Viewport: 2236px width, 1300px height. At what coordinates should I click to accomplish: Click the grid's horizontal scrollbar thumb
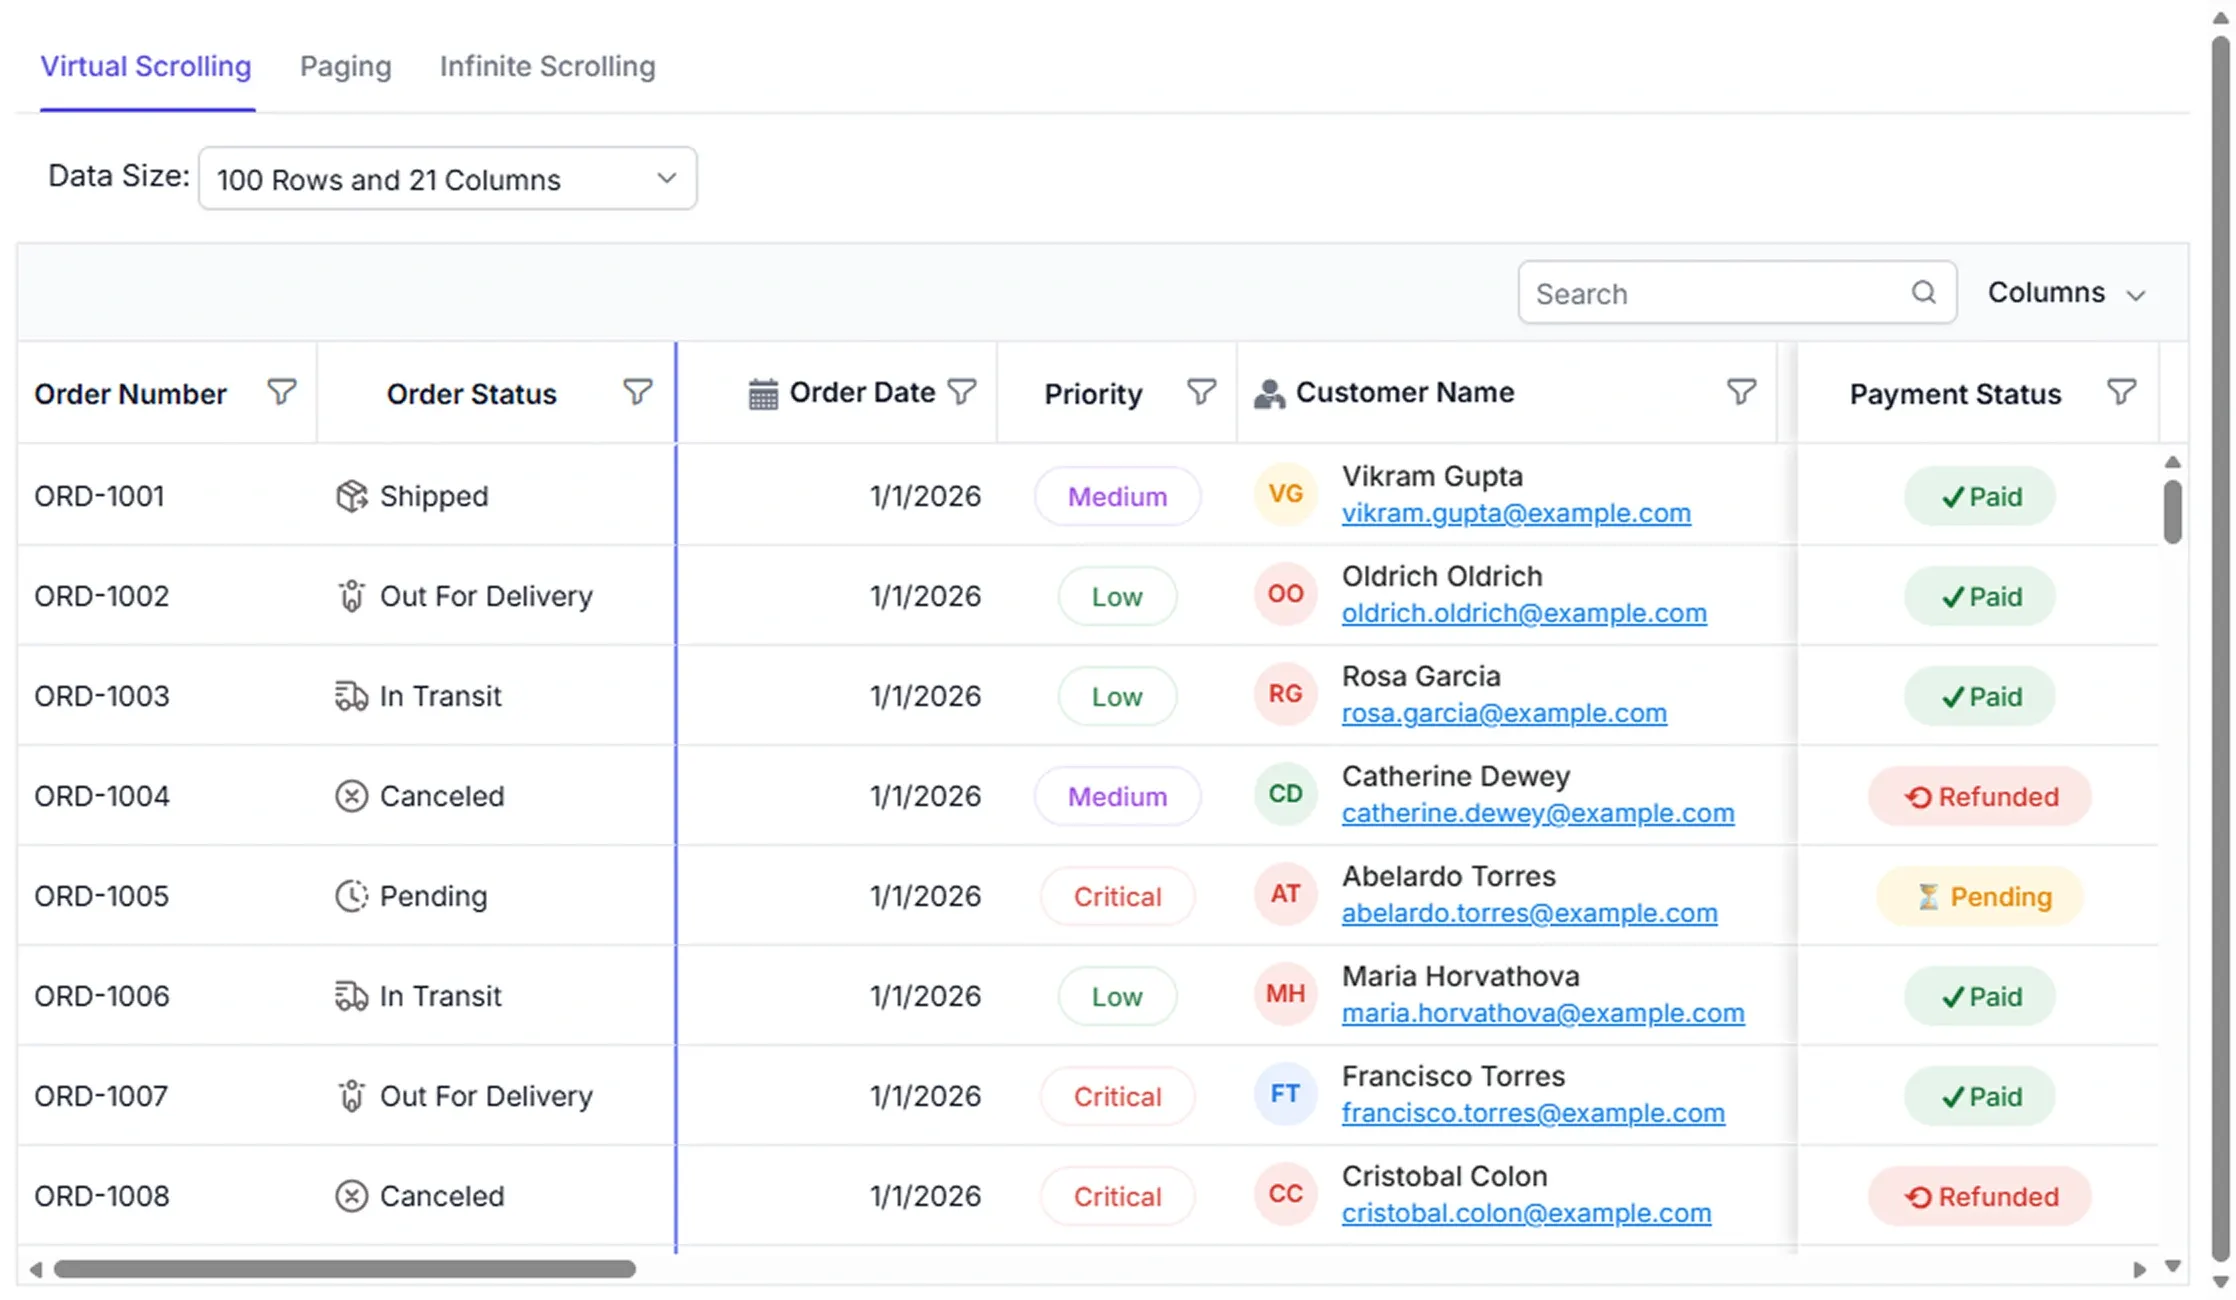click(344, 1269)
